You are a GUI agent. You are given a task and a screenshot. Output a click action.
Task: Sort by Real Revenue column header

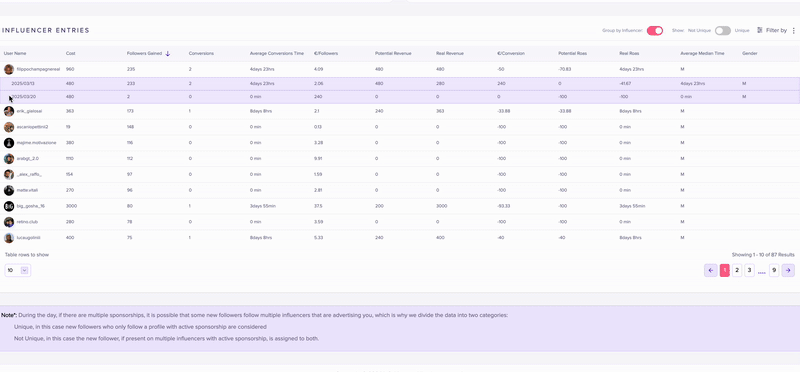[449, 54]
